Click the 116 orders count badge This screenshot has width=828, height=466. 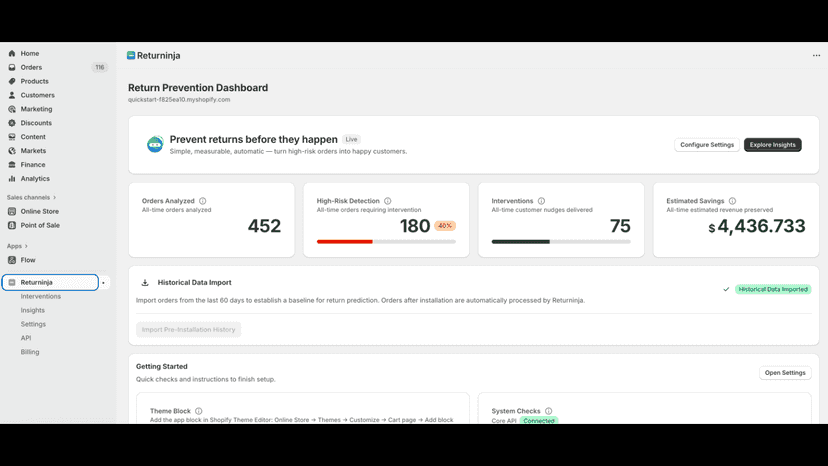pos(100,67)
